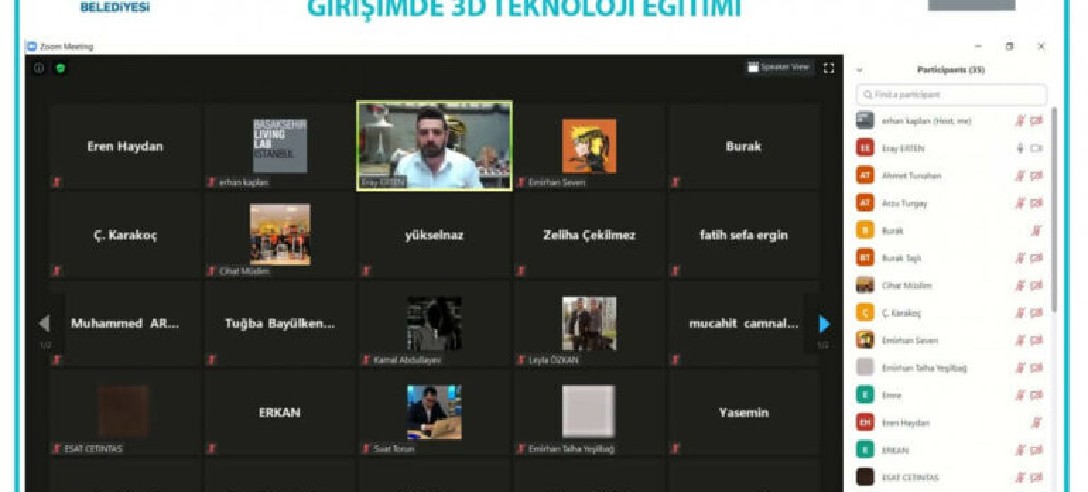
Task: Click erhan kaplan's avatar in the participants list
Action: (x=865, y=120)
